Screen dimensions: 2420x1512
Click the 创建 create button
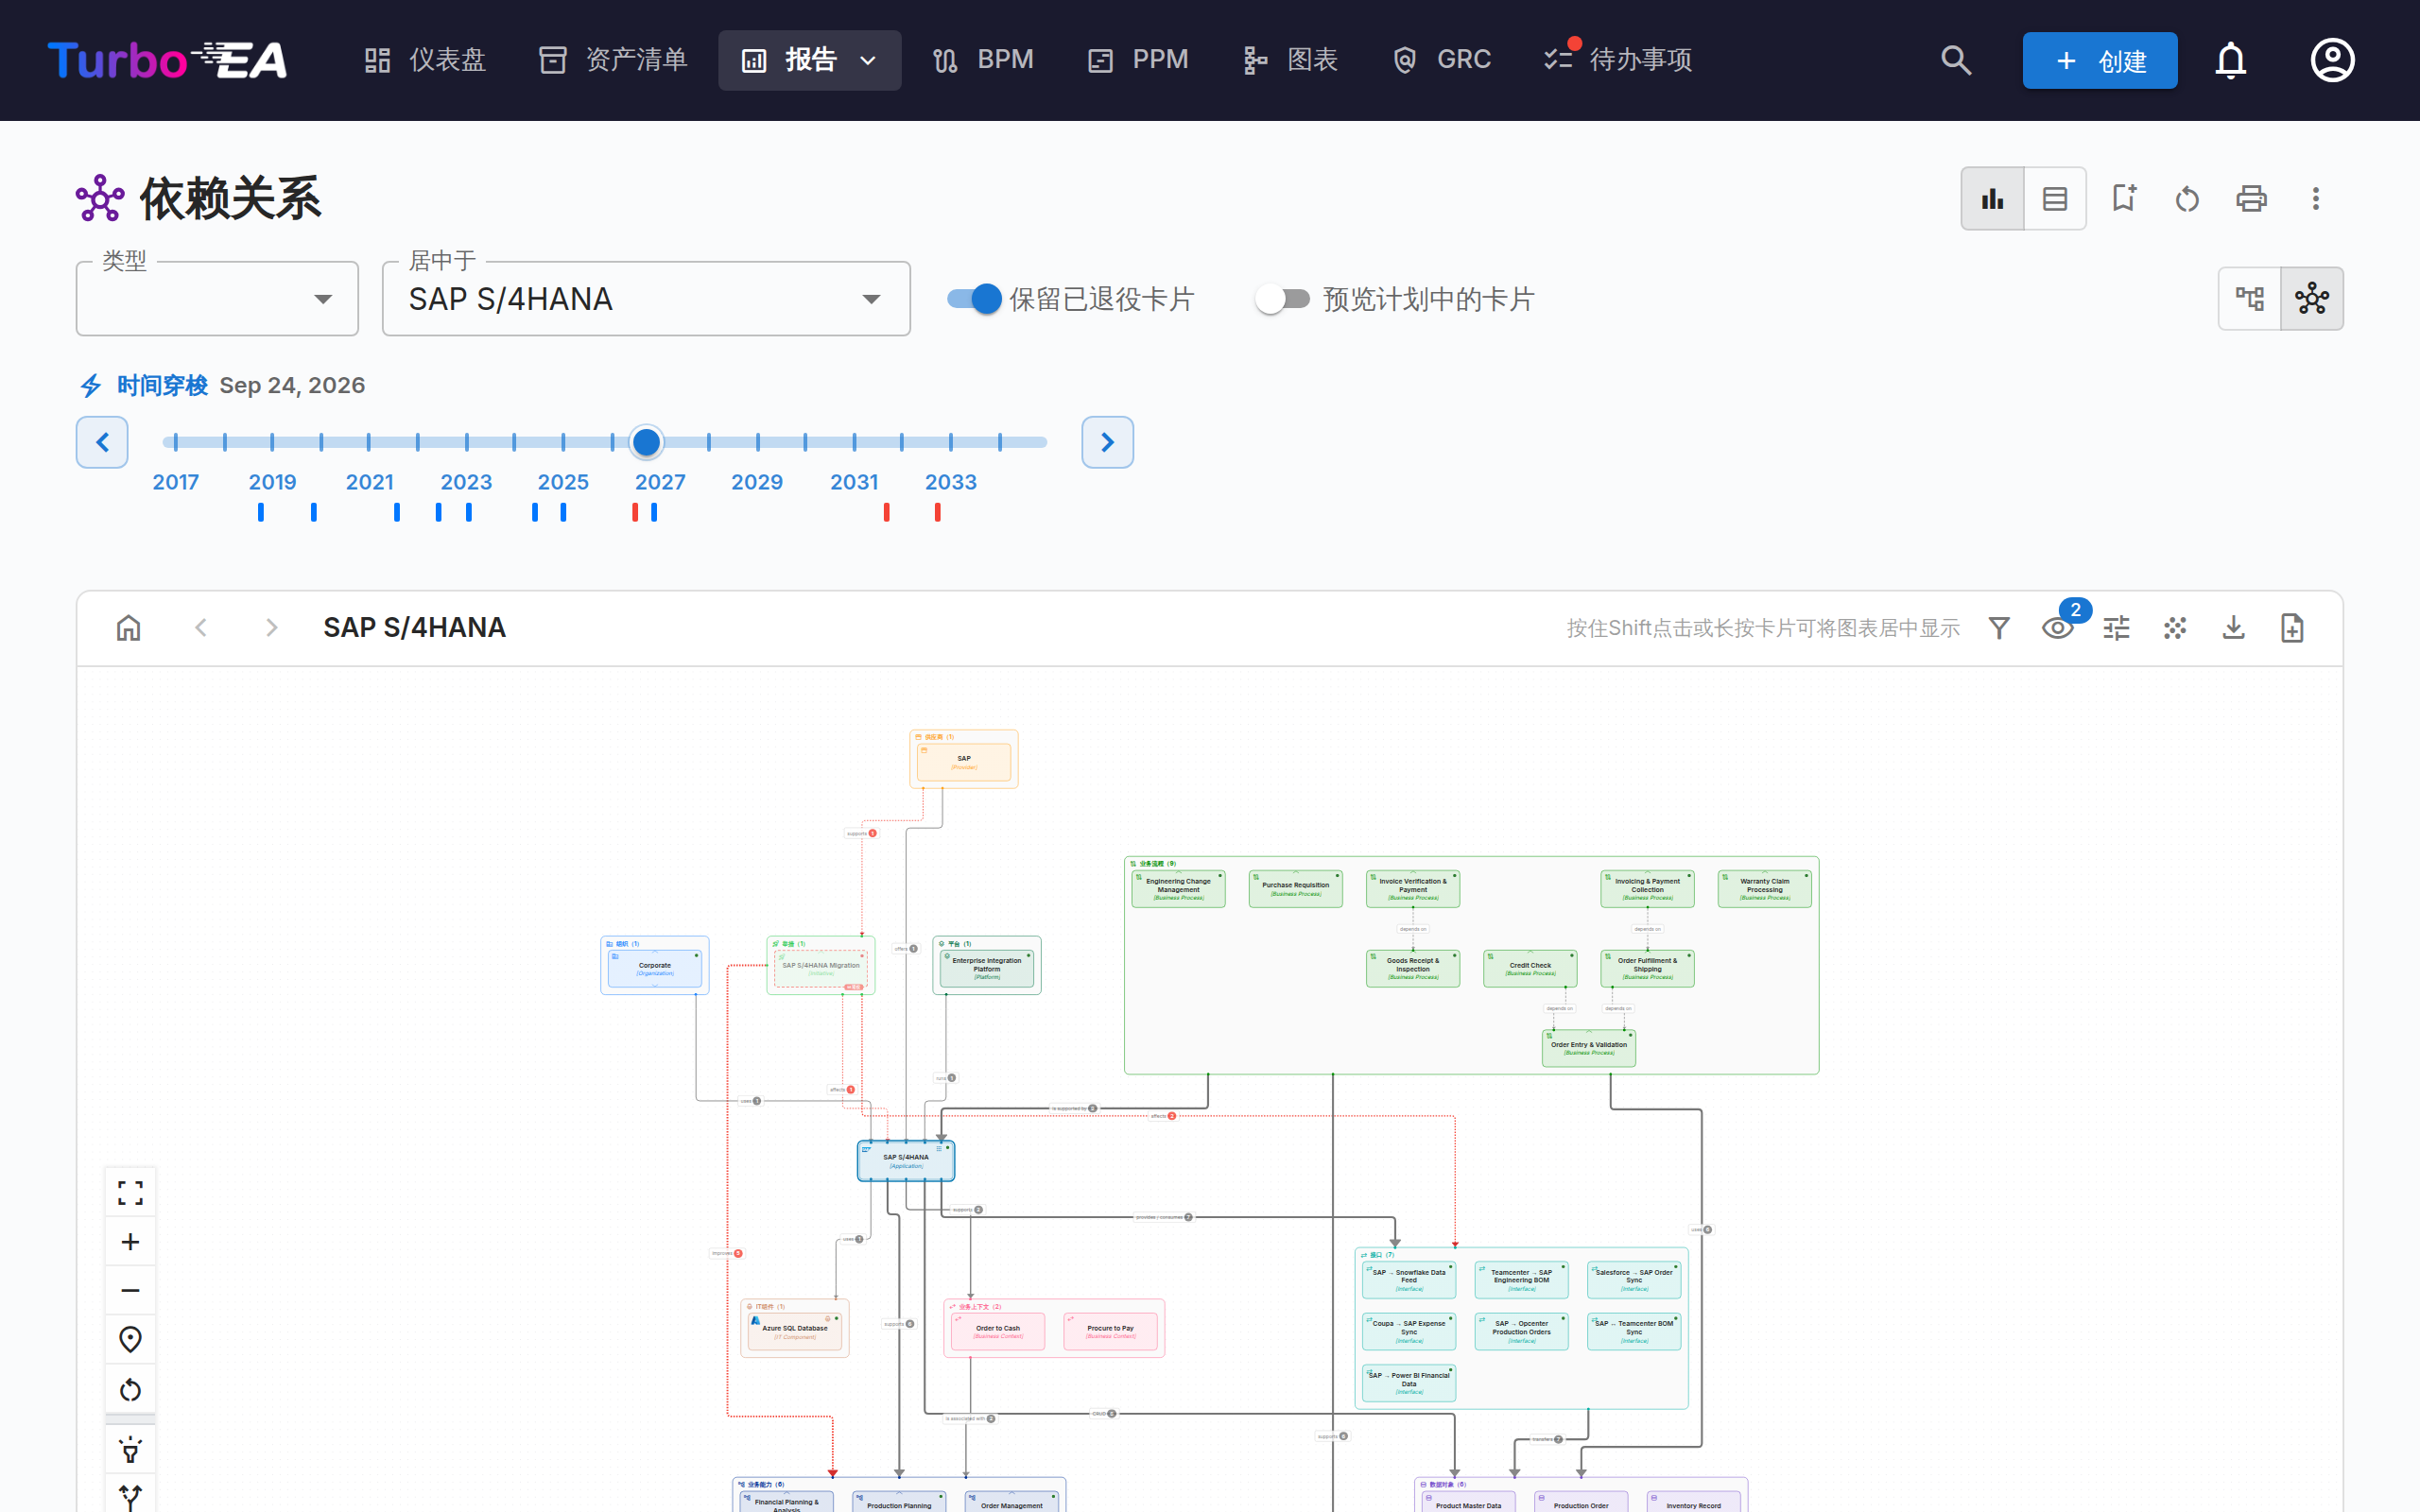pyautogui.click(x=2099, y=60)
